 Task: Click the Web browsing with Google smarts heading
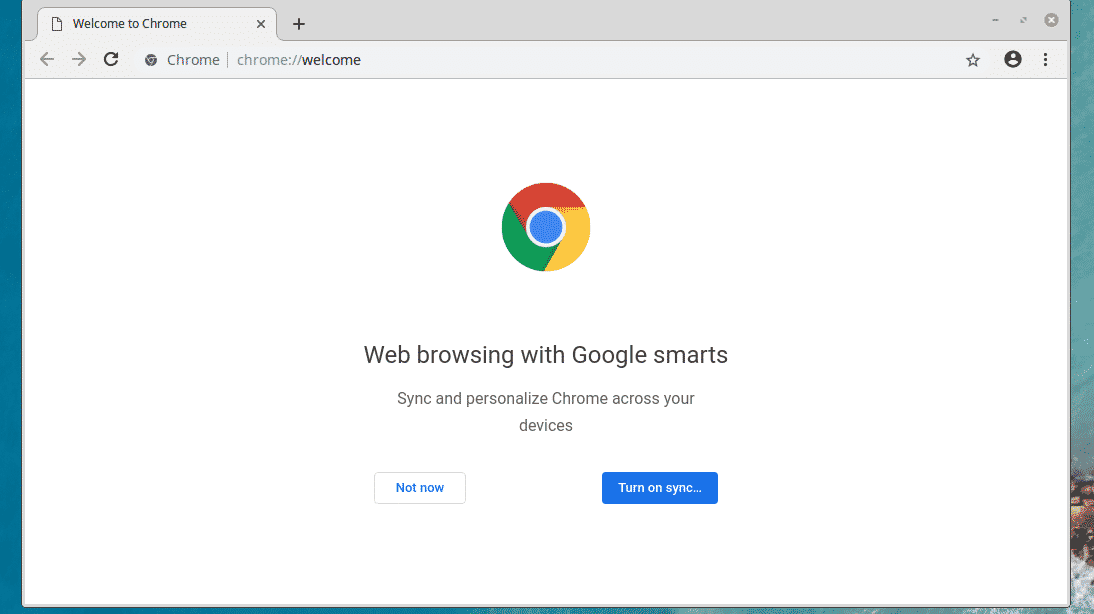pos(546,355)
